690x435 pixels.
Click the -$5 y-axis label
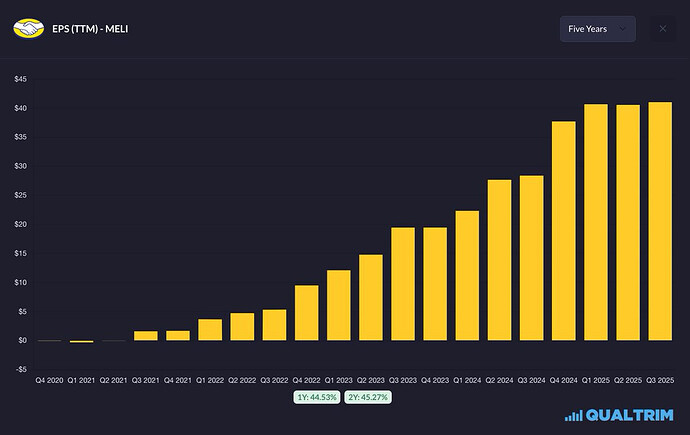click(x=22, y=369)
